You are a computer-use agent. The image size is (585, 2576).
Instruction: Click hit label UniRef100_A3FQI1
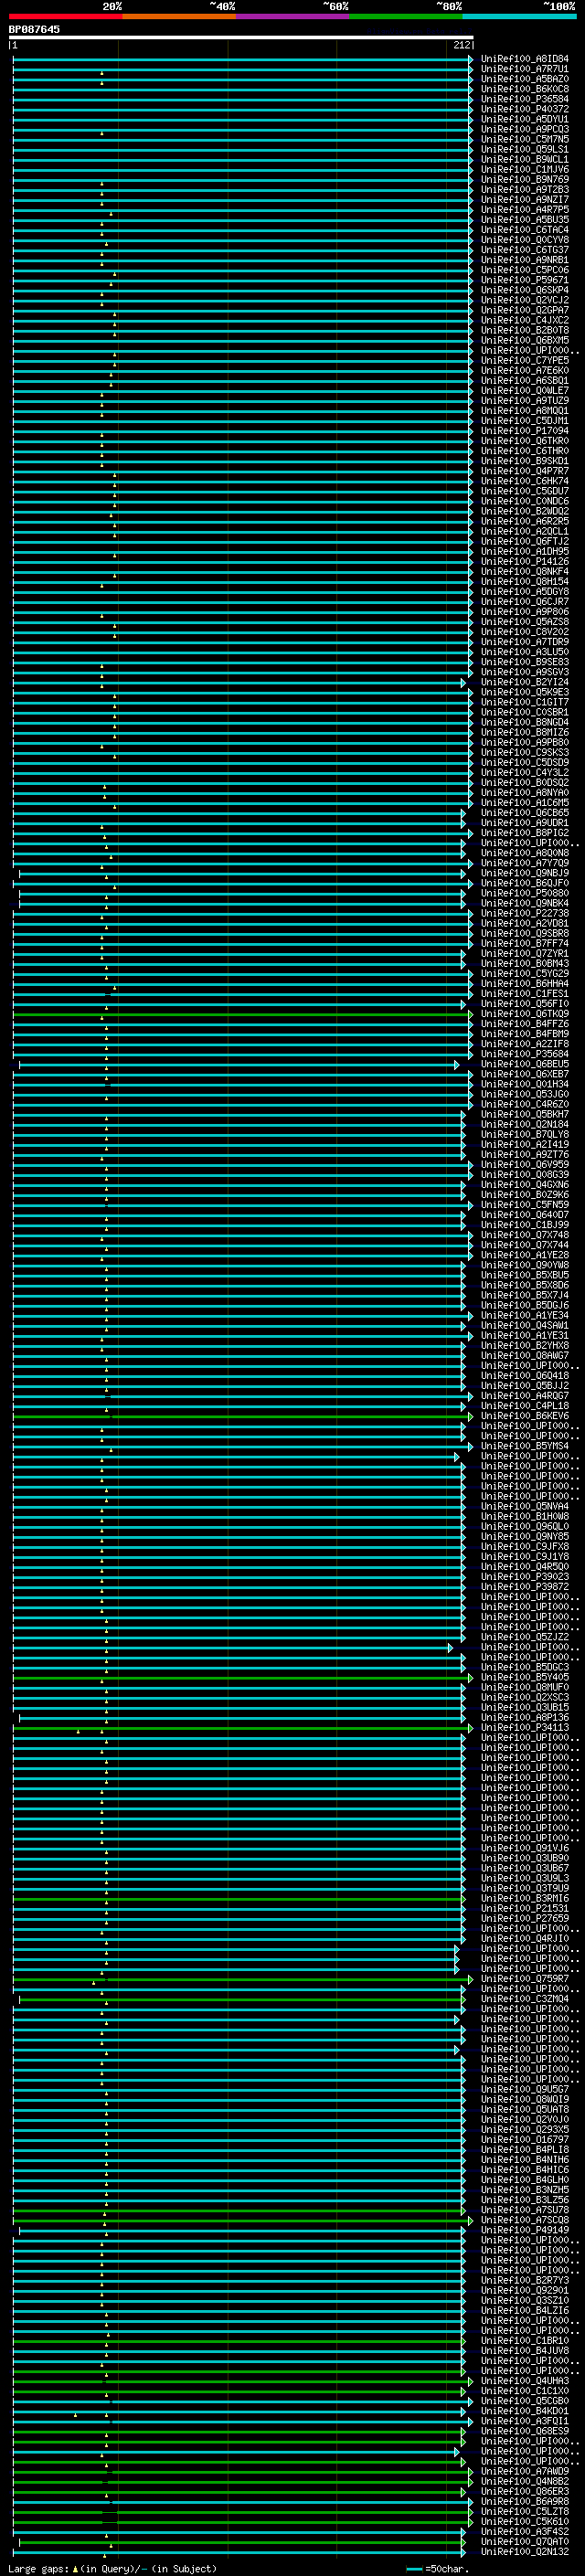coord(525,2421)
